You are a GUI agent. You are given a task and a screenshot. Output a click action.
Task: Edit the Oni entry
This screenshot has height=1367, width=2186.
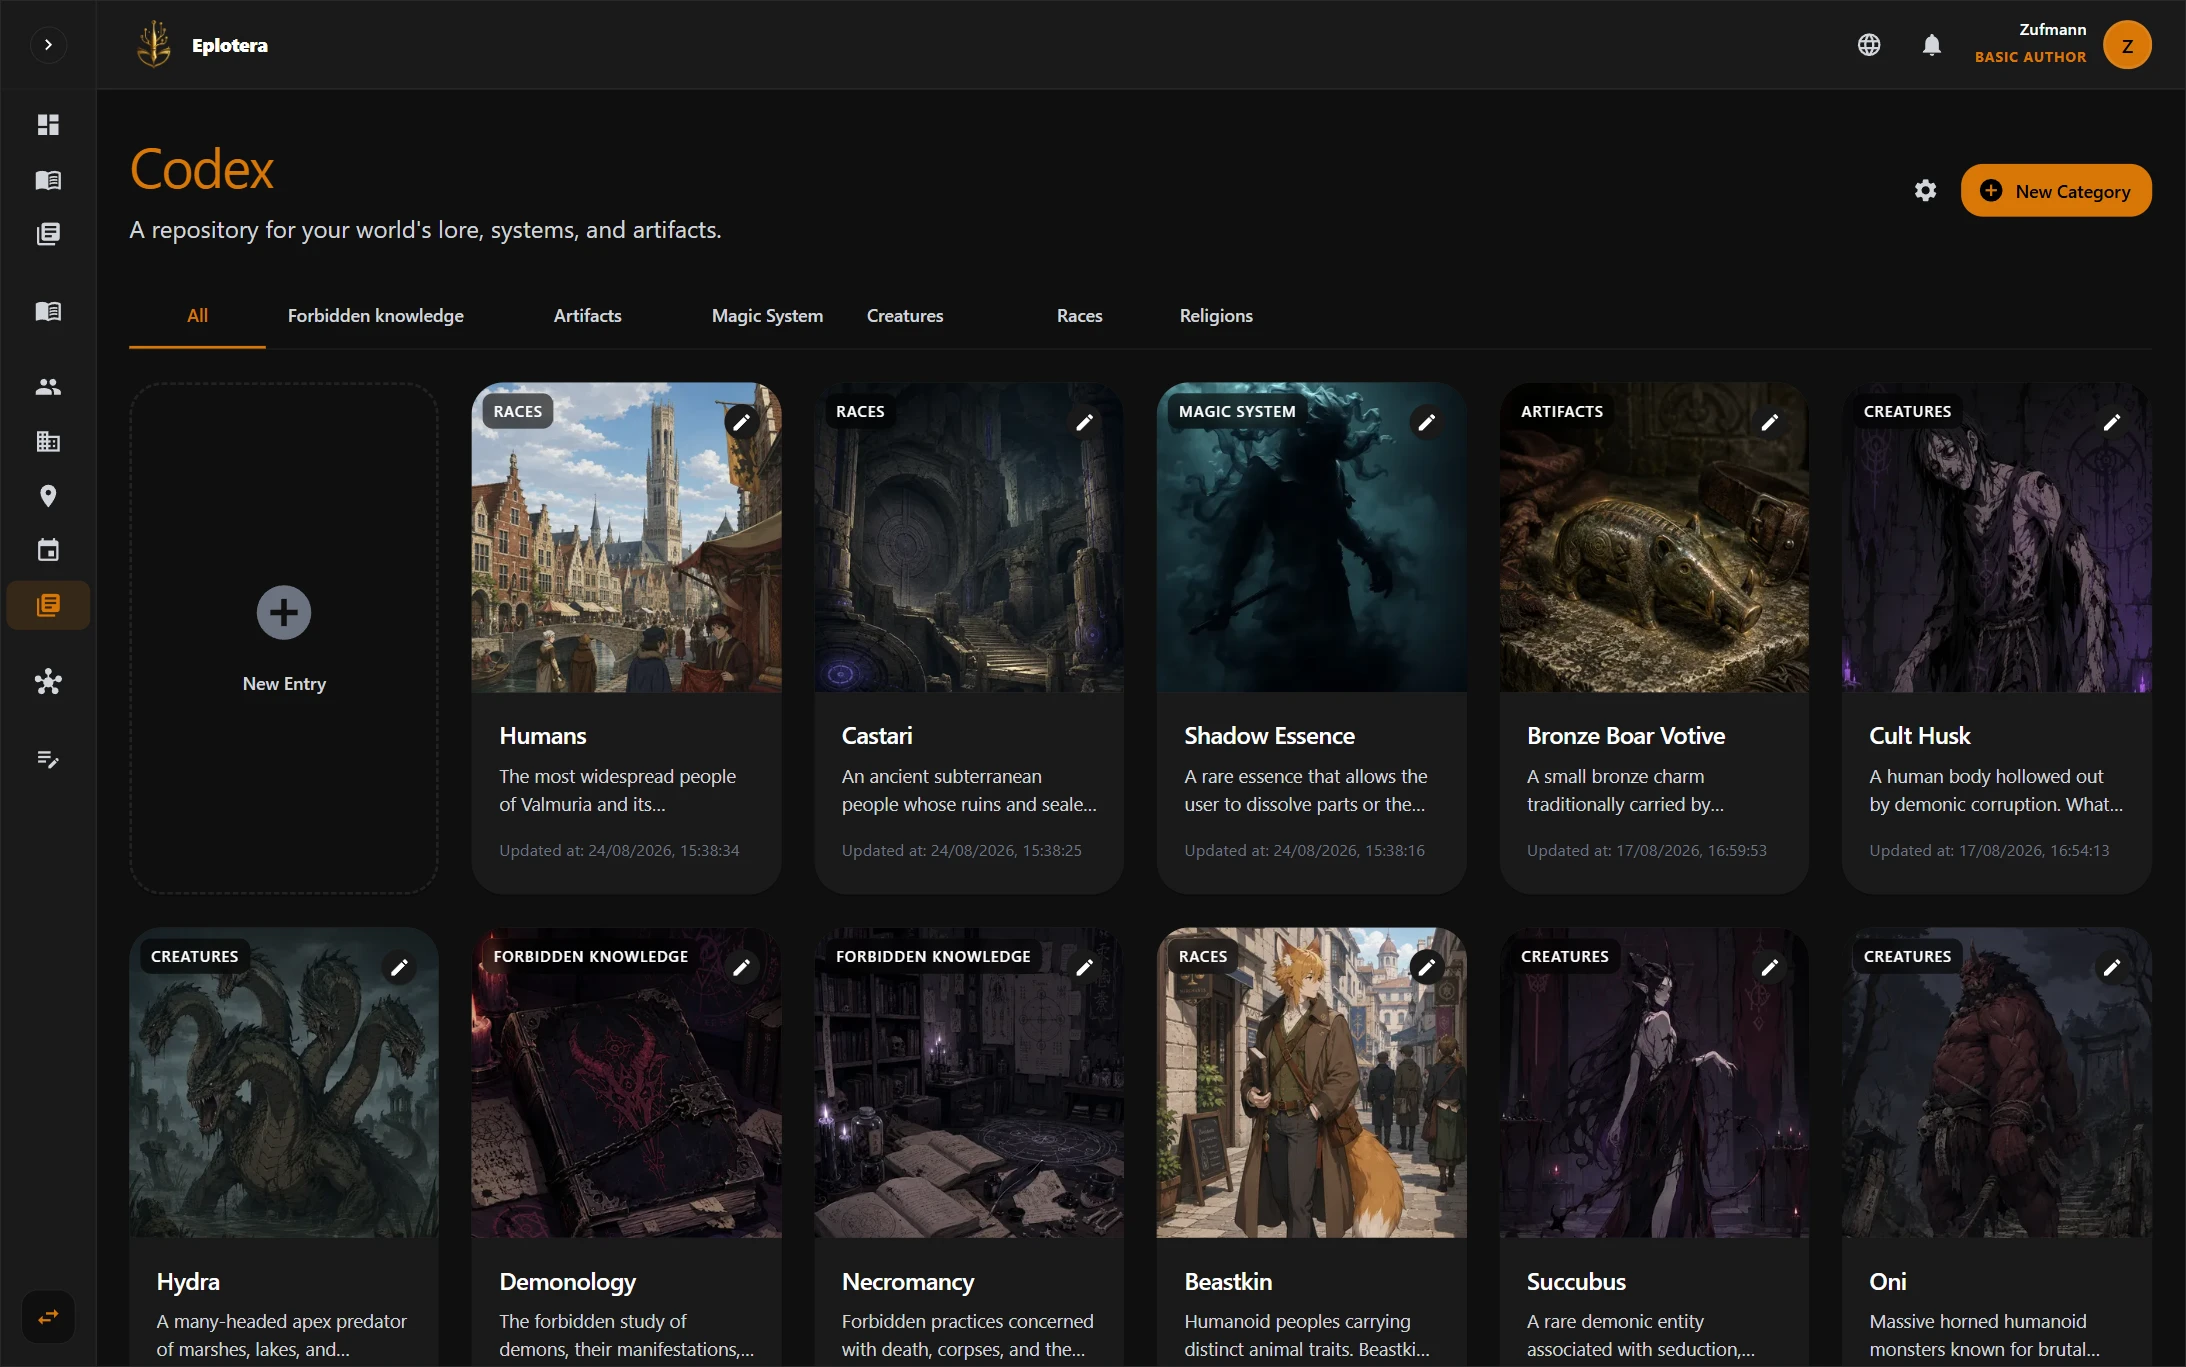pyautogui.click(x=2112, y=967)
